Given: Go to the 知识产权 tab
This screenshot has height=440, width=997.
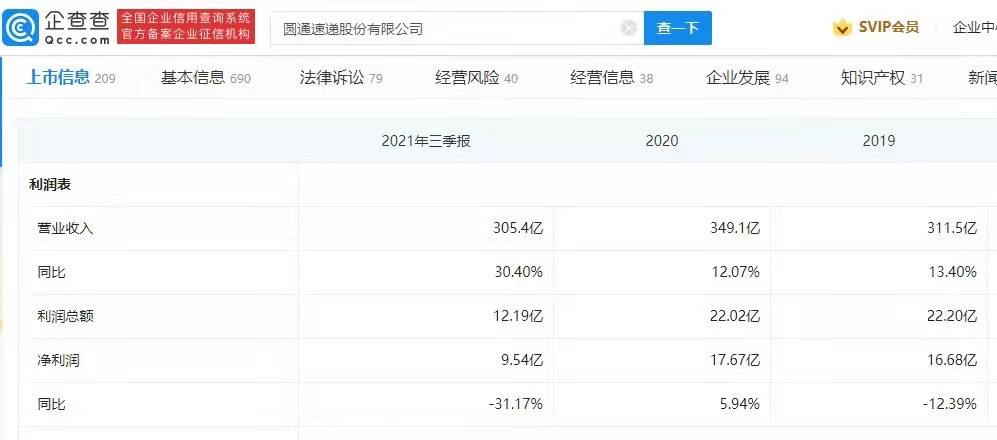Looking at the screenshot, I should [882, 78].
